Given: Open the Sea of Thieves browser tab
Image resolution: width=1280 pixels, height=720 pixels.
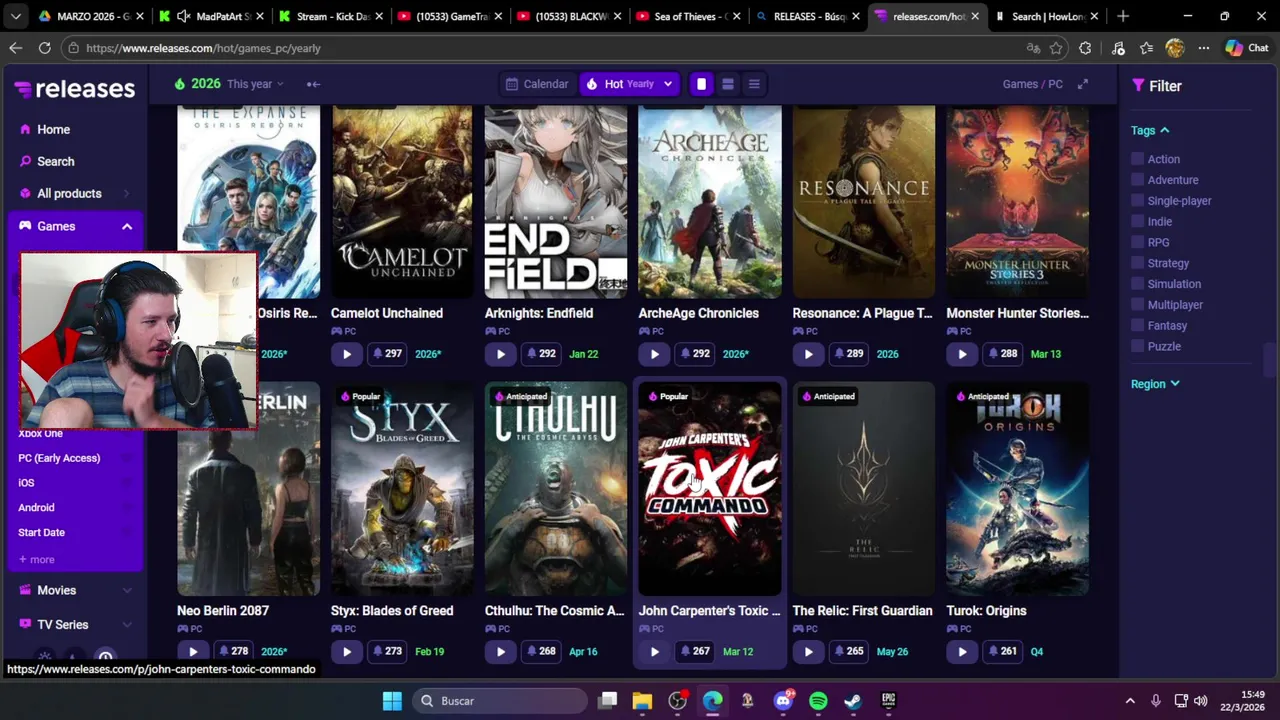Looking at the screenshot, I should 689,16.
